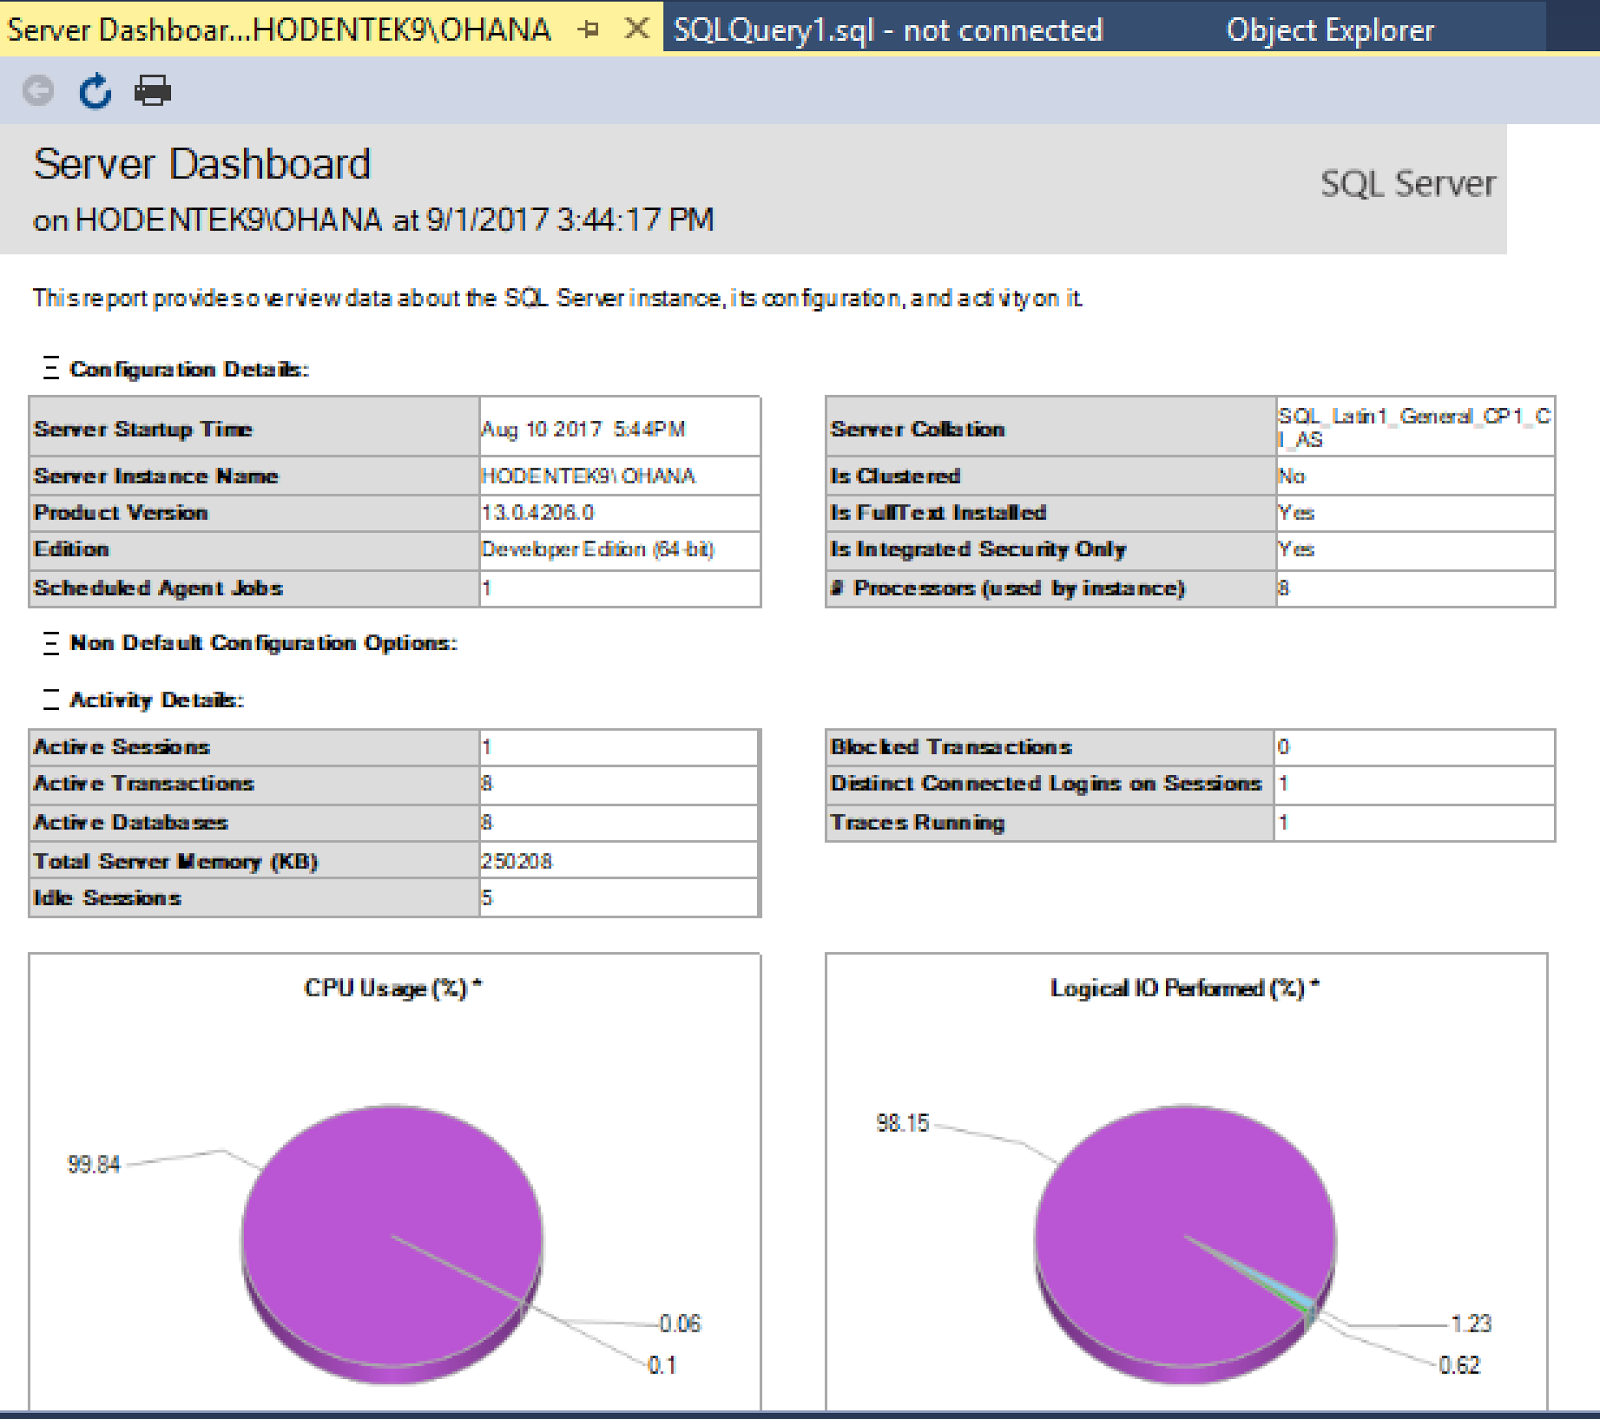Refresh the Server Dashboard report

tap(93, 90)
